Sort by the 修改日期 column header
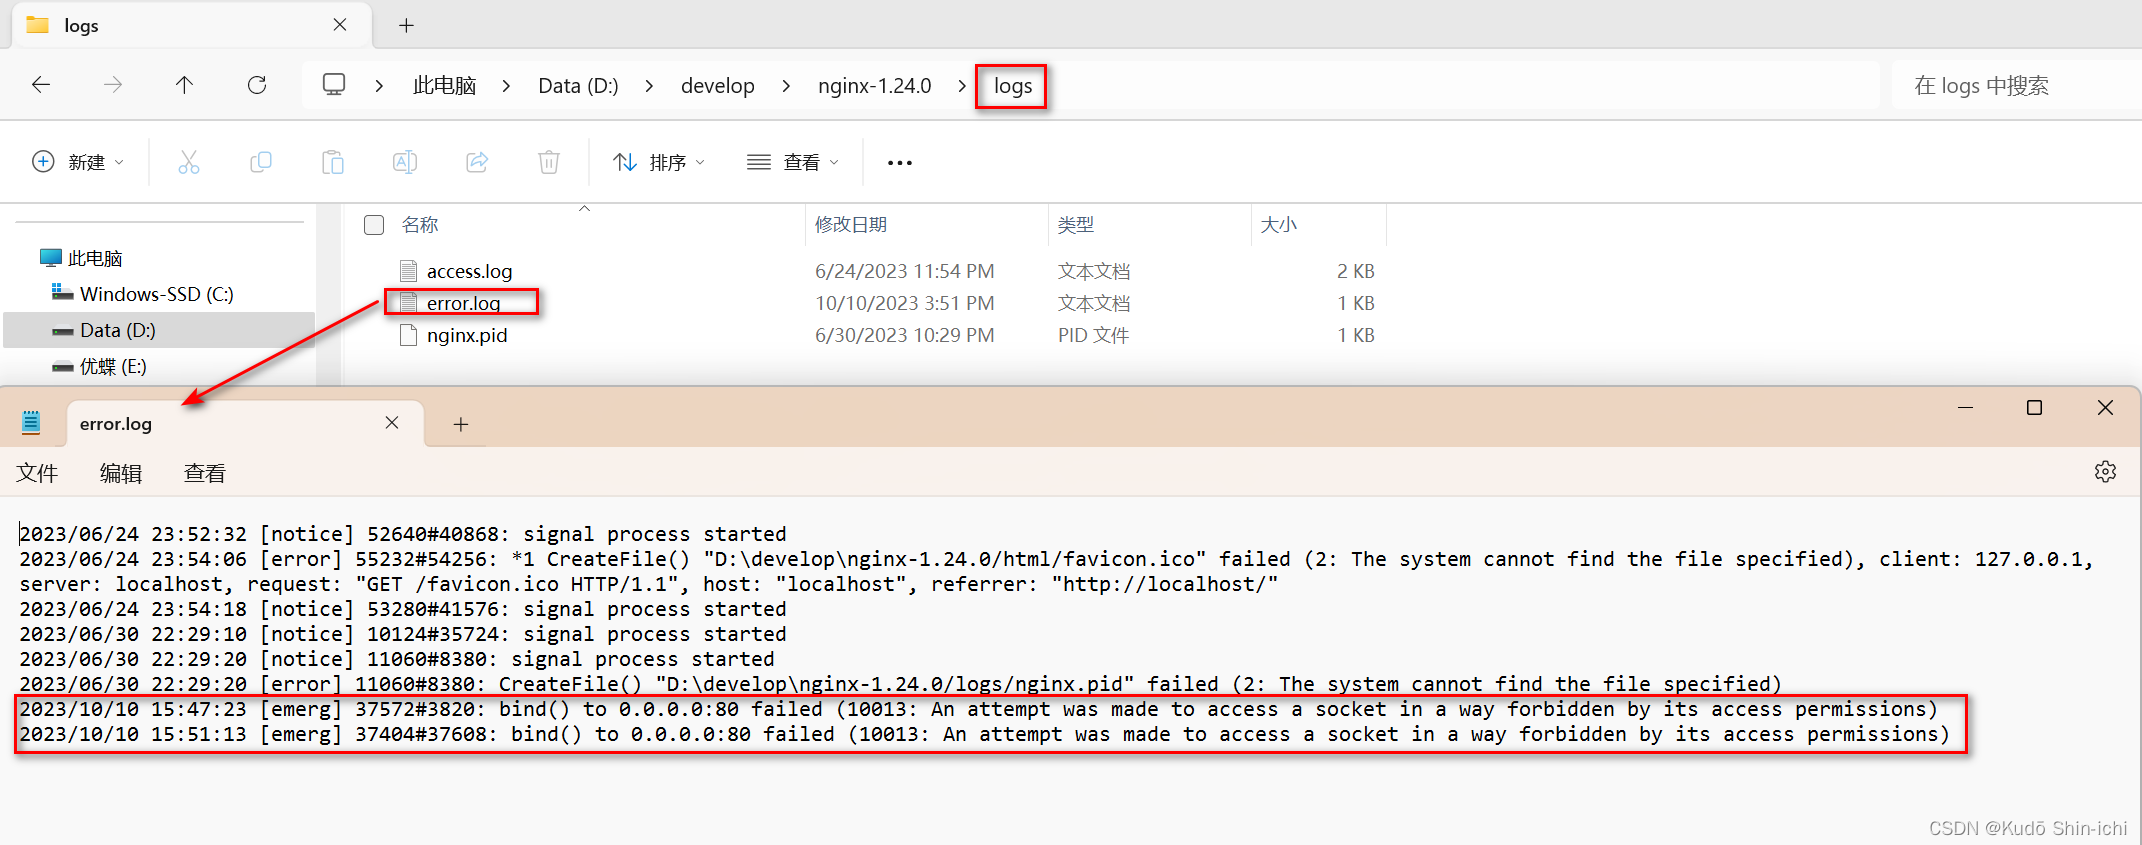 pos(851,225)
